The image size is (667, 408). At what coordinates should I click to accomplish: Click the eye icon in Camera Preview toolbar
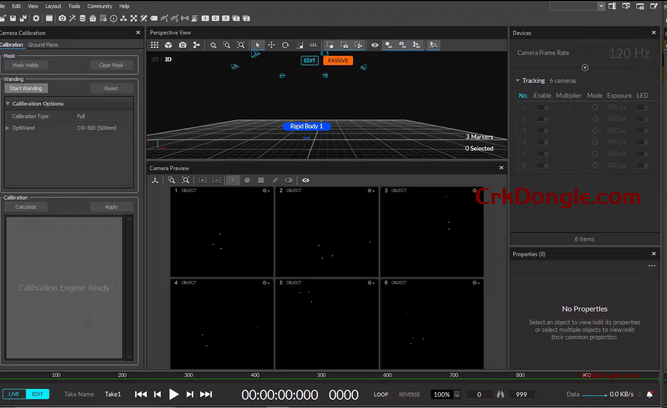(305, 180)
